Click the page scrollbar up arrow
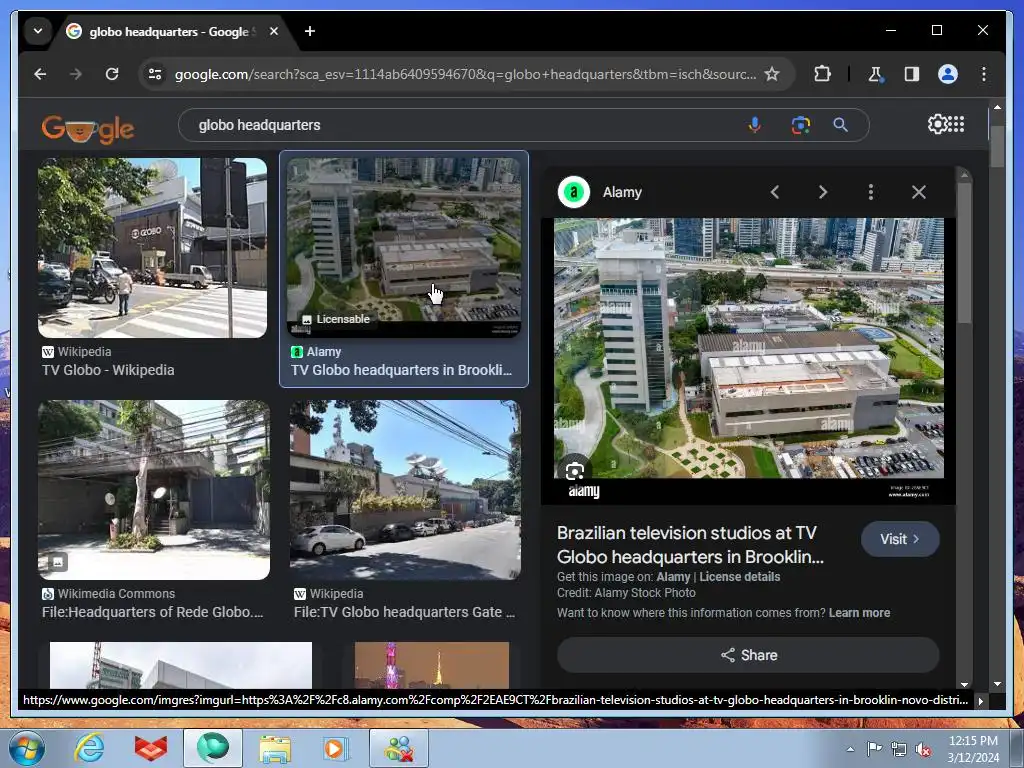 coord(997,106)
